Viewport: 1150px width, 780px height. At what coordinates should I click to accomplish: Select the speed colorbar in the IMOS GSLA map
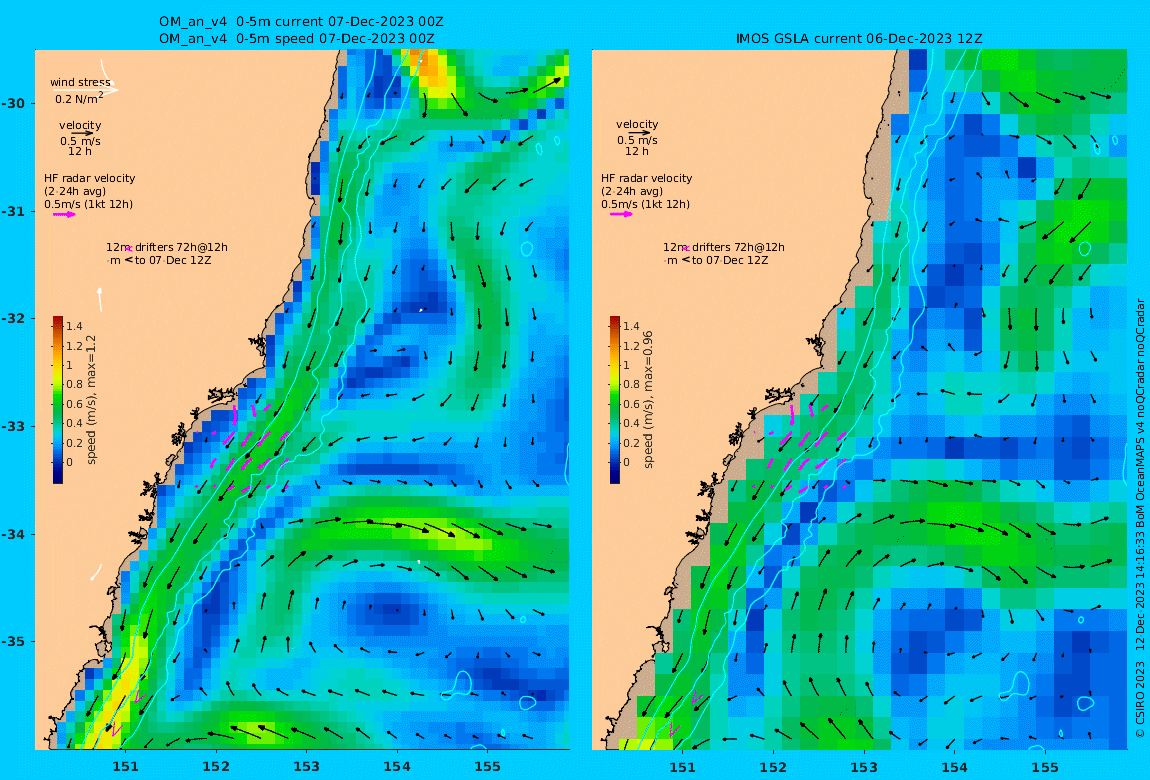click(615, 400)
